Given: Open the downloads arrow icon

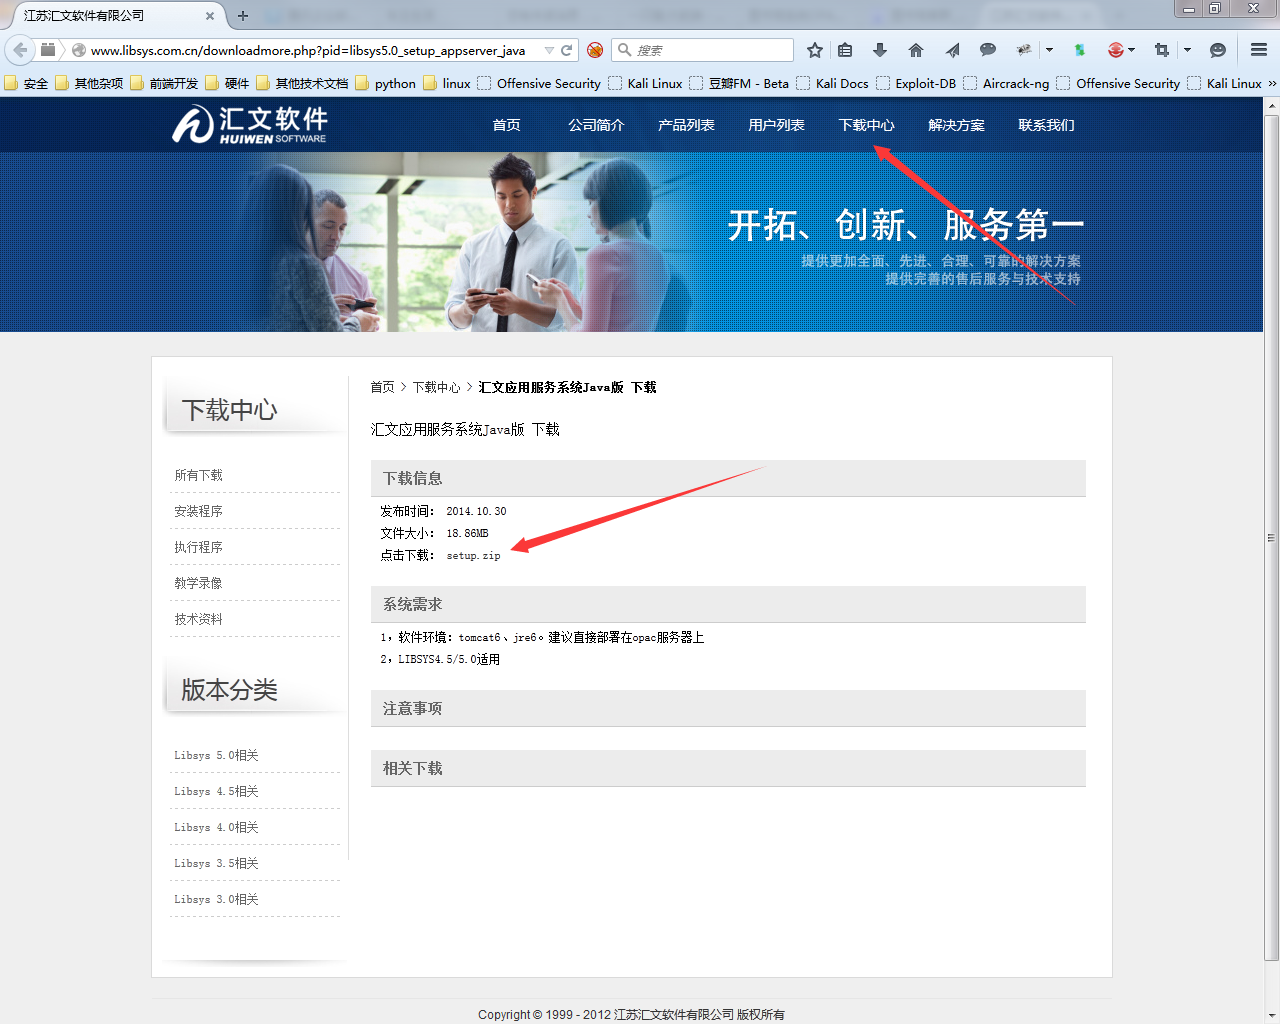Looking at the screenshot, I should pyautogui.click(x=880, y=50).
